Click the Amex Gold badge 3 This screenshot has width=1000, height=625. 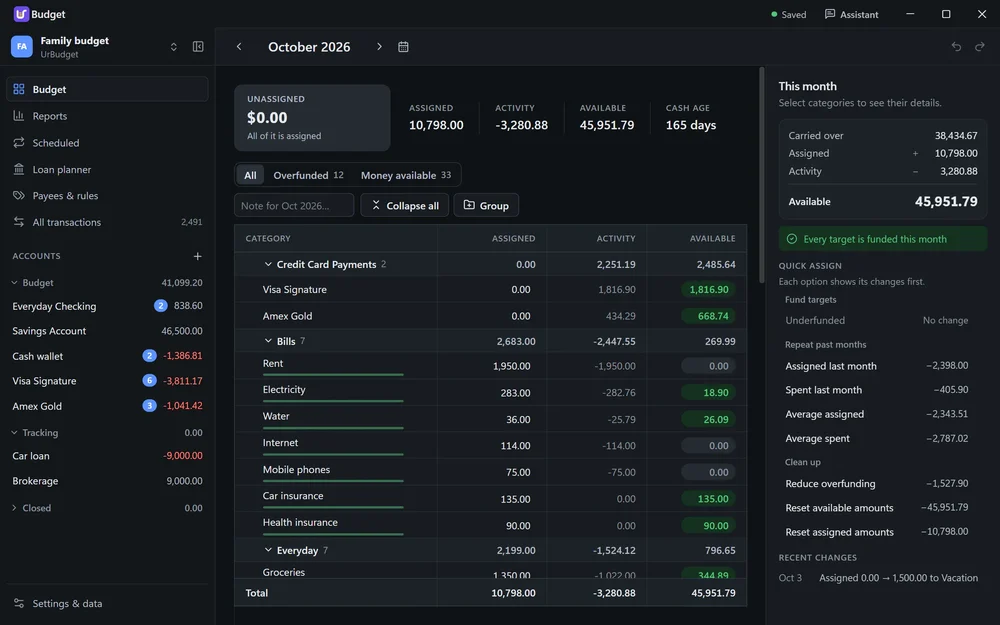(149, 406)
